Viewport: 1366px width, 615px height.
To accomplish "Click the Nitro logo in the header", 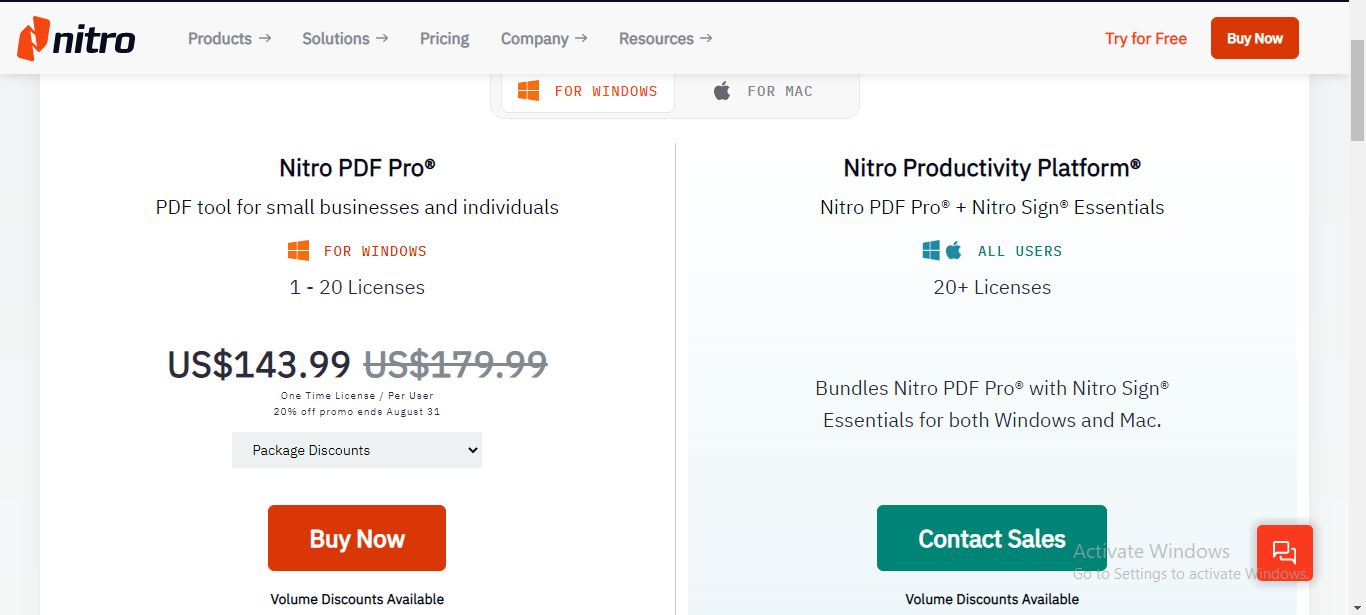I will 76,39.
